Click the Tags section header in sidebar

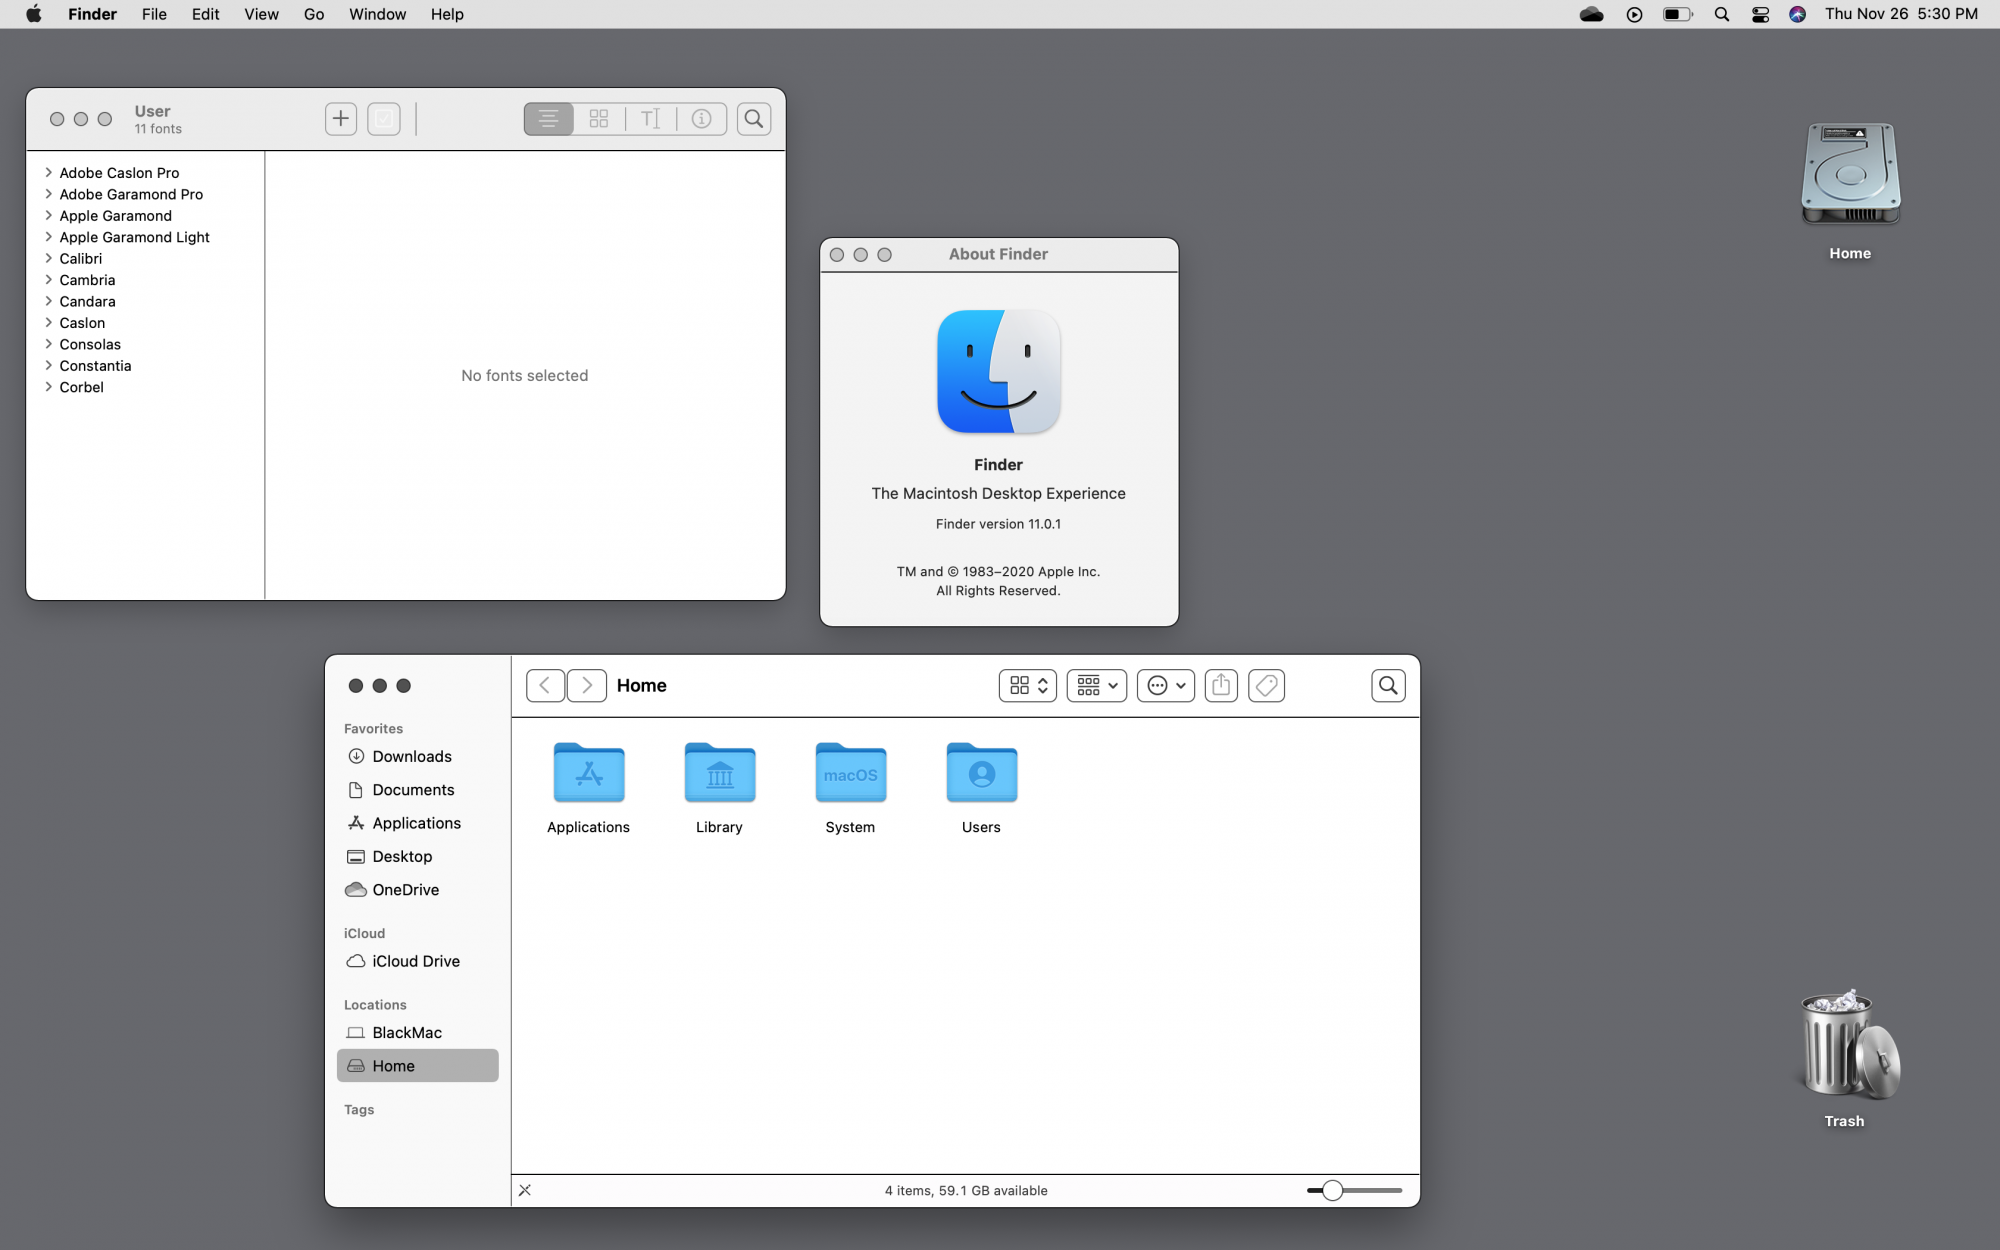click(x=359, y=1110)
